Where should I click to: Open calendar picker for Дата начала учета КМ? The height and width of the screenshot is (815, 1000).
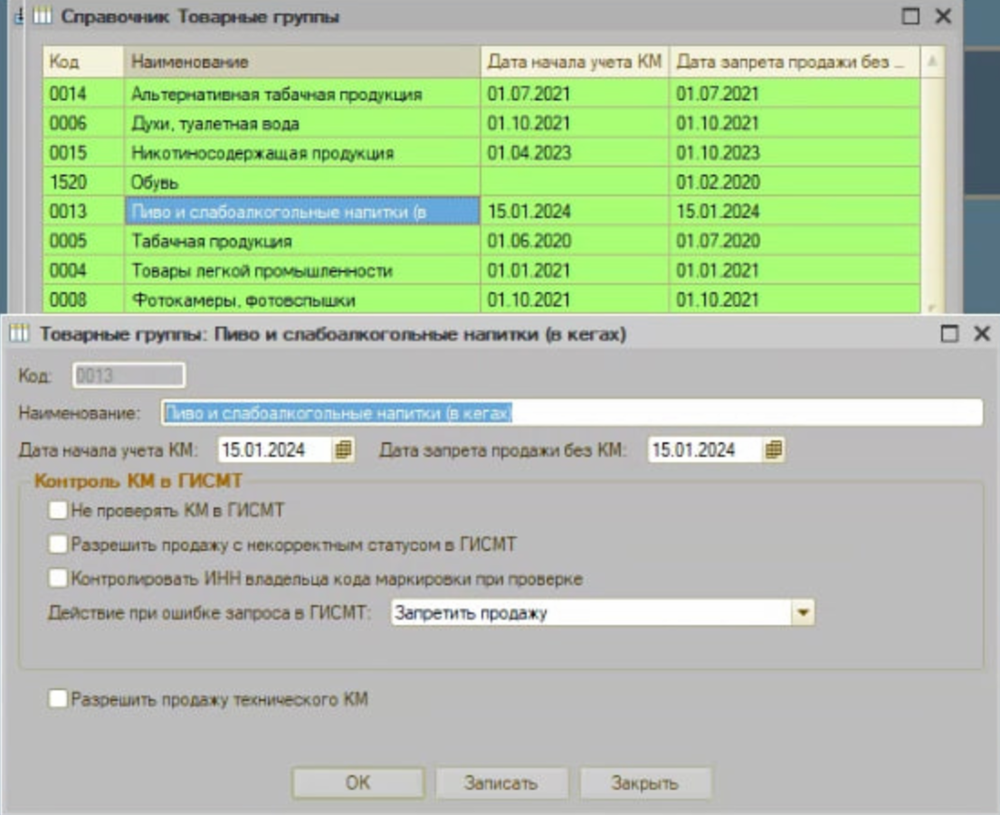point(343,451)
